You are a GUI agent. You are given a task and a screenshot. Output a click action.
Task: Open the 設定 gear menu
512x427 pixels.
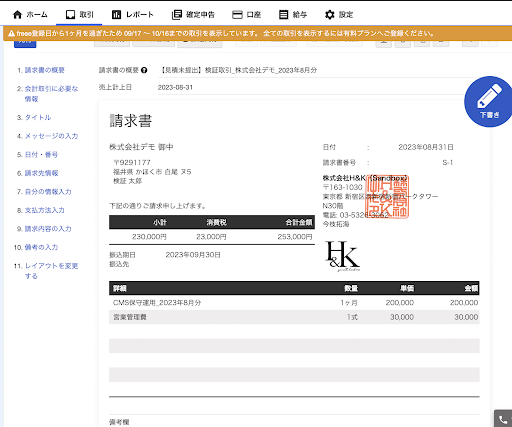tap(339, 15)
